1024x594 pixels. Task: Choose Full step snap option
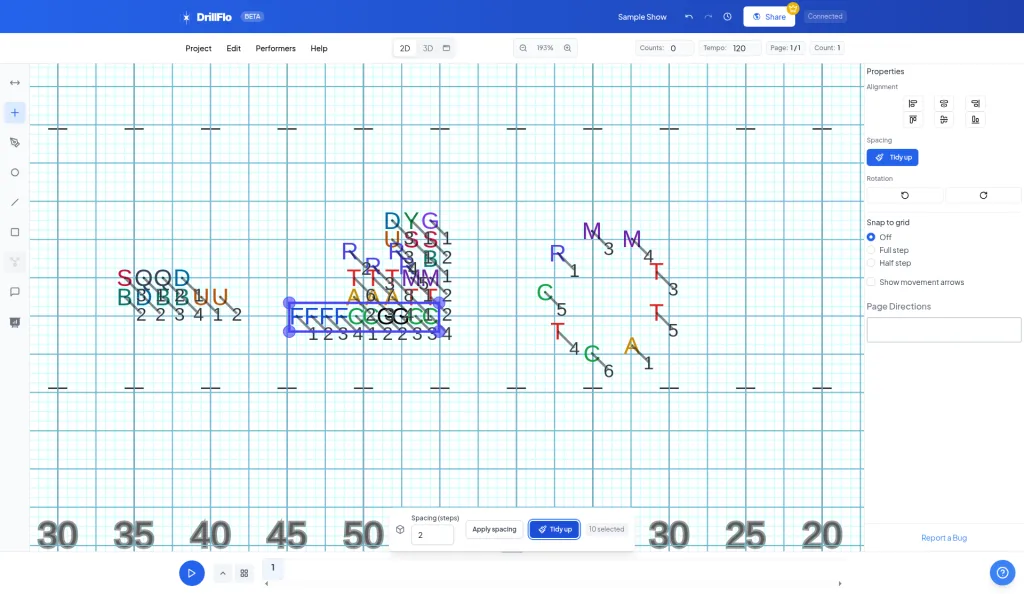coord(871,250)
